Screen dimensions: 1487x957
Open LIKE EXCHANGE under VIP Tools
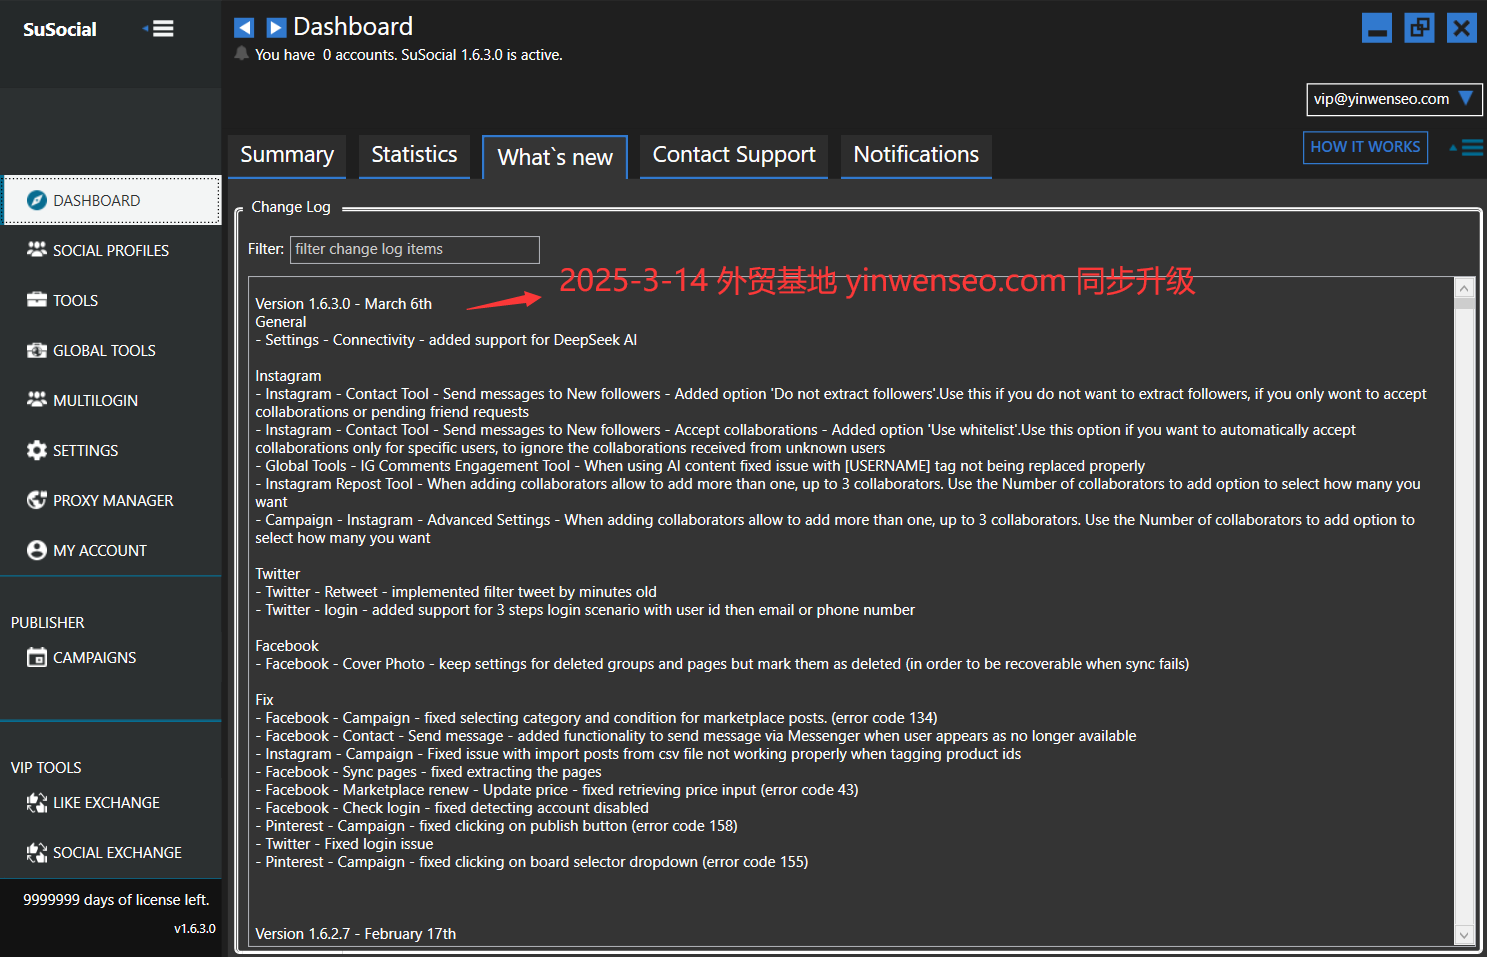pyautogui.click(x=112, y=802)
